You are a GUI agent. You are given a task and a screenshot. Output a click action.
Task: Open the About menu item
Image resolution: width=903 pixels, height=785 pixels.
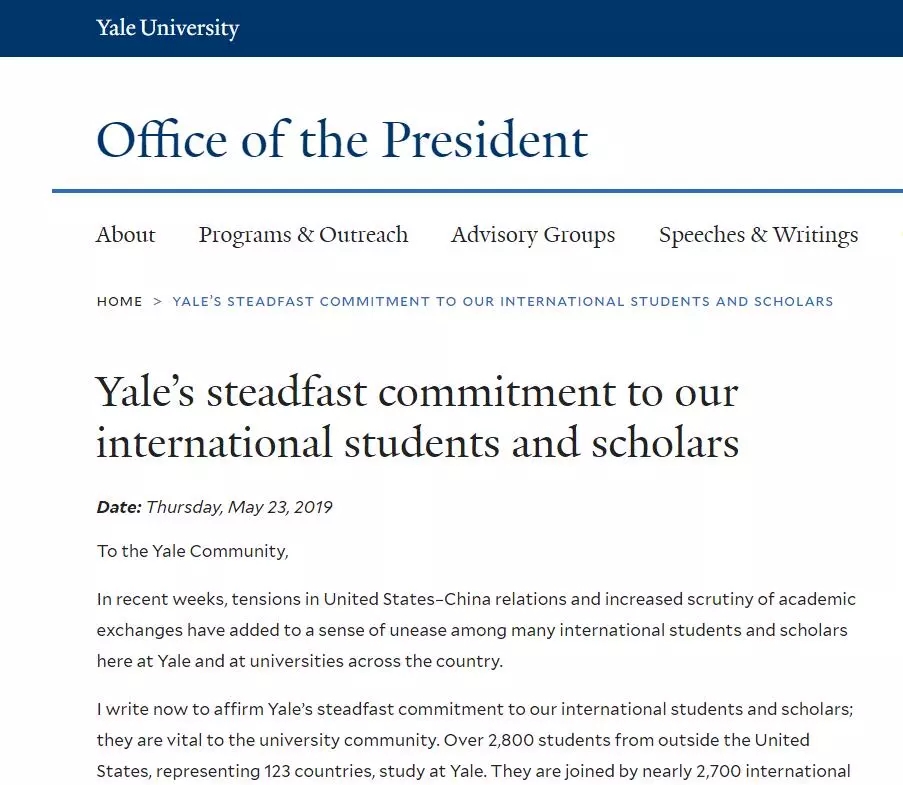[x=126, y=234]
